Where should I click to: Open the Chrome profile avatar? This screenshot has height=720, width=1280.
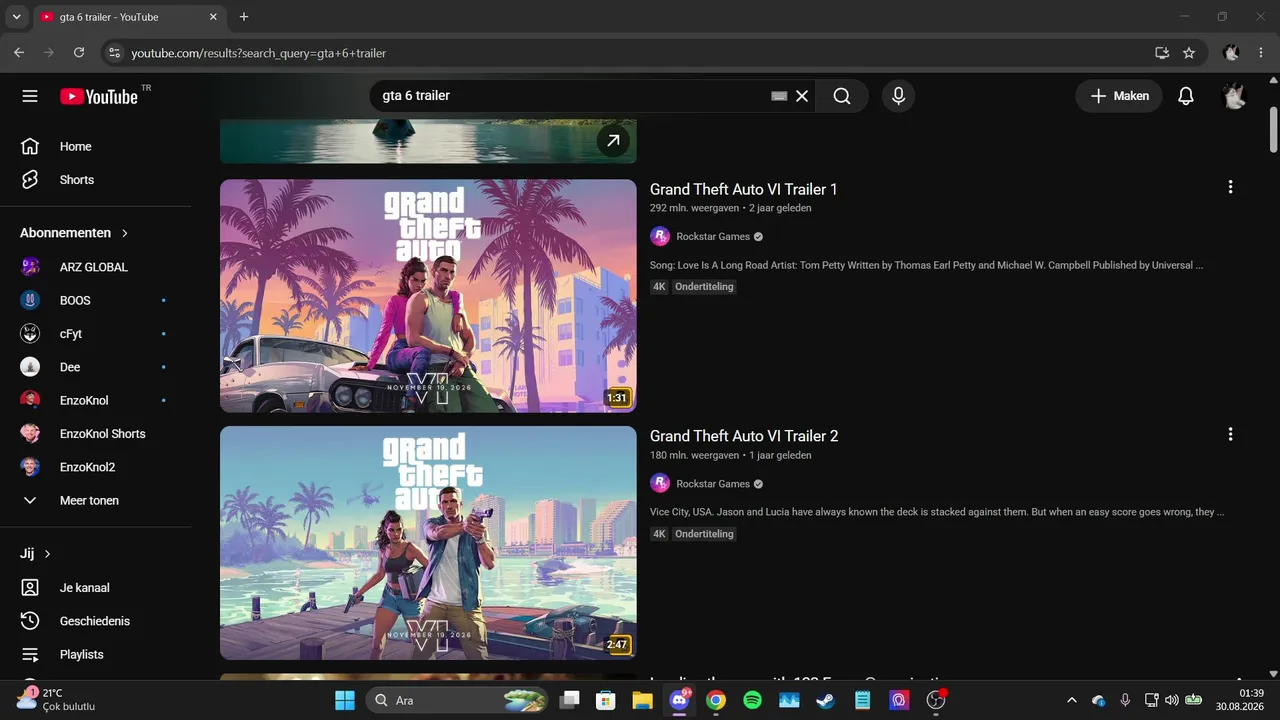tap(1231, 53)
